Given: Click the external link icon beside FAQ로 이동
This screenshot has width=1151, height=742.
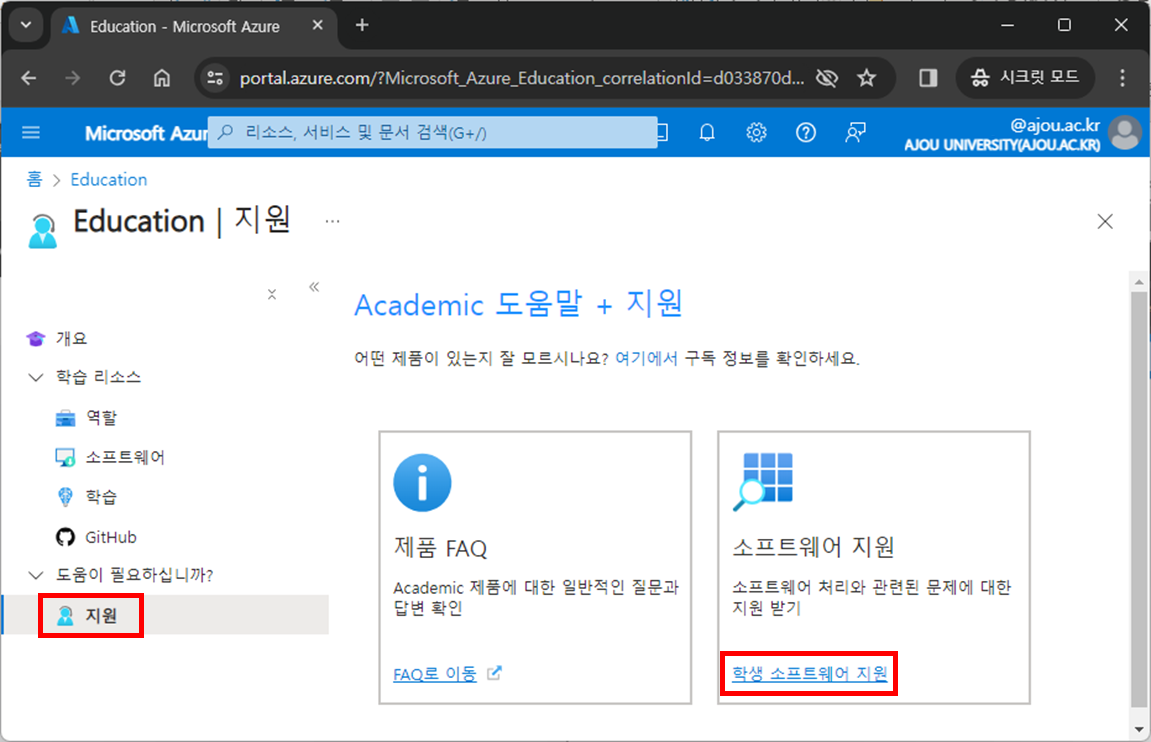Looking at the screenshot, I should click(495, 672).
